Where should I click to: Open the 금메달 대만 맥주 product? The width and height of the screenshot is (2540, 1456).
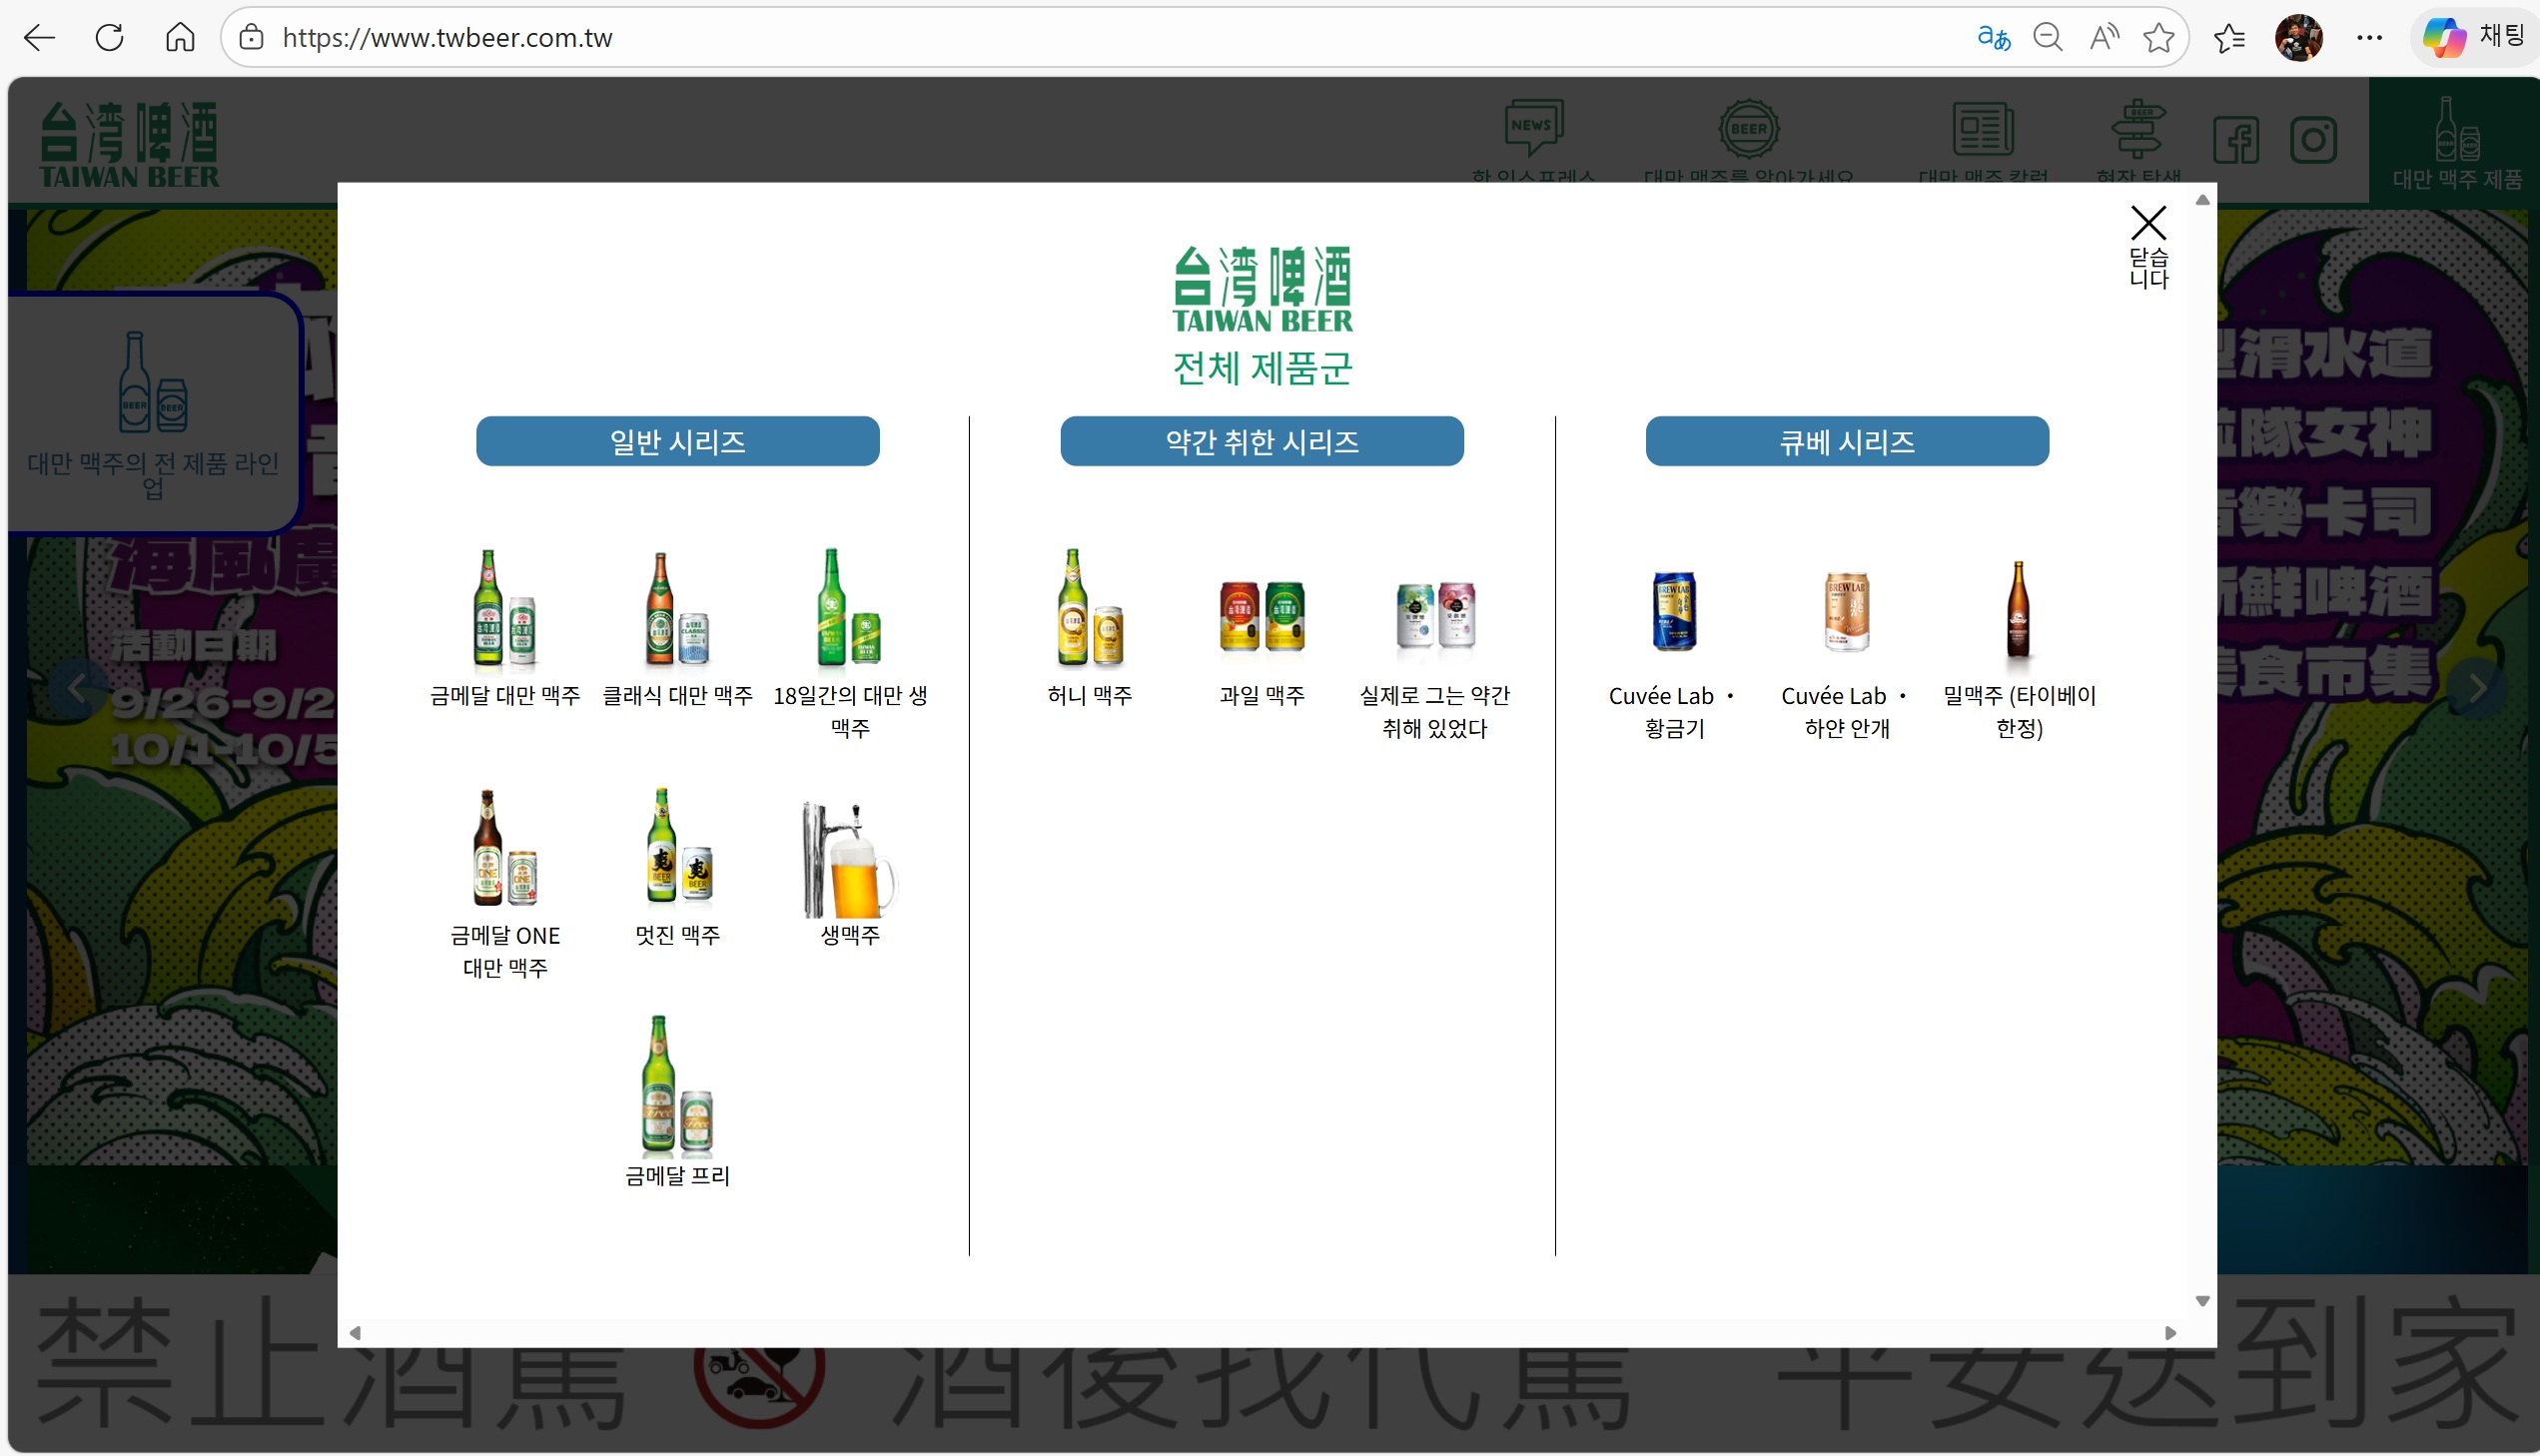pos(504,610)
